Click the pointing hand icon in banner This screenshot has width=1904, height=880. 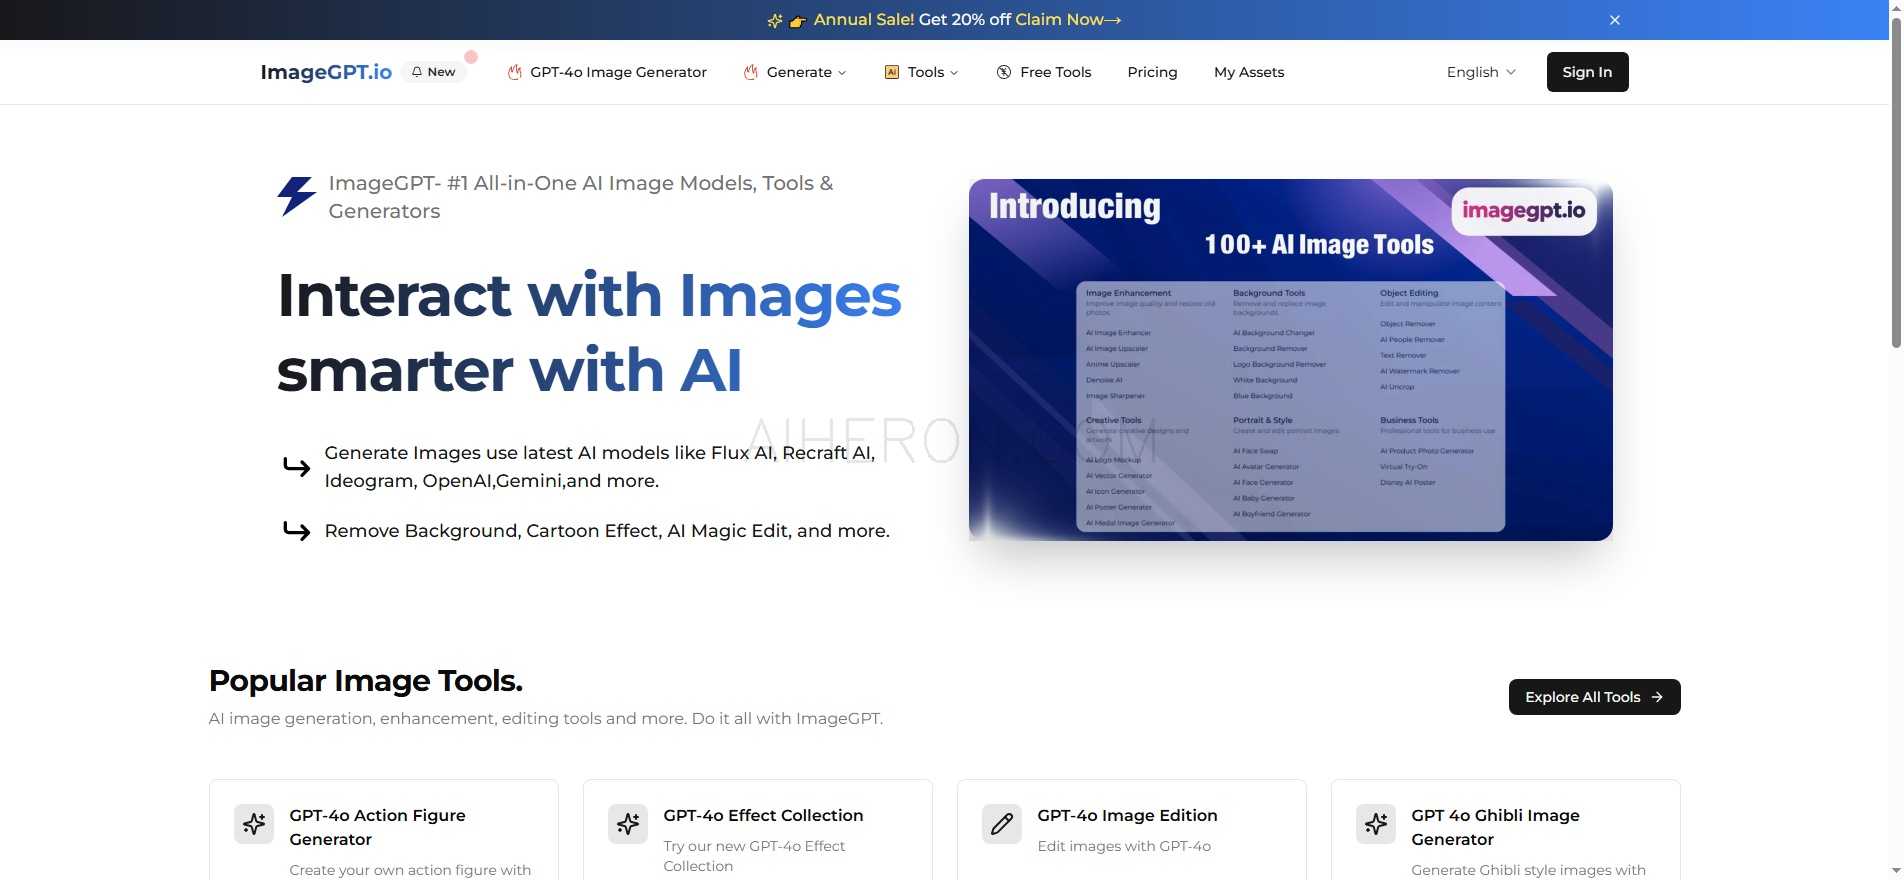coord(797,21)
